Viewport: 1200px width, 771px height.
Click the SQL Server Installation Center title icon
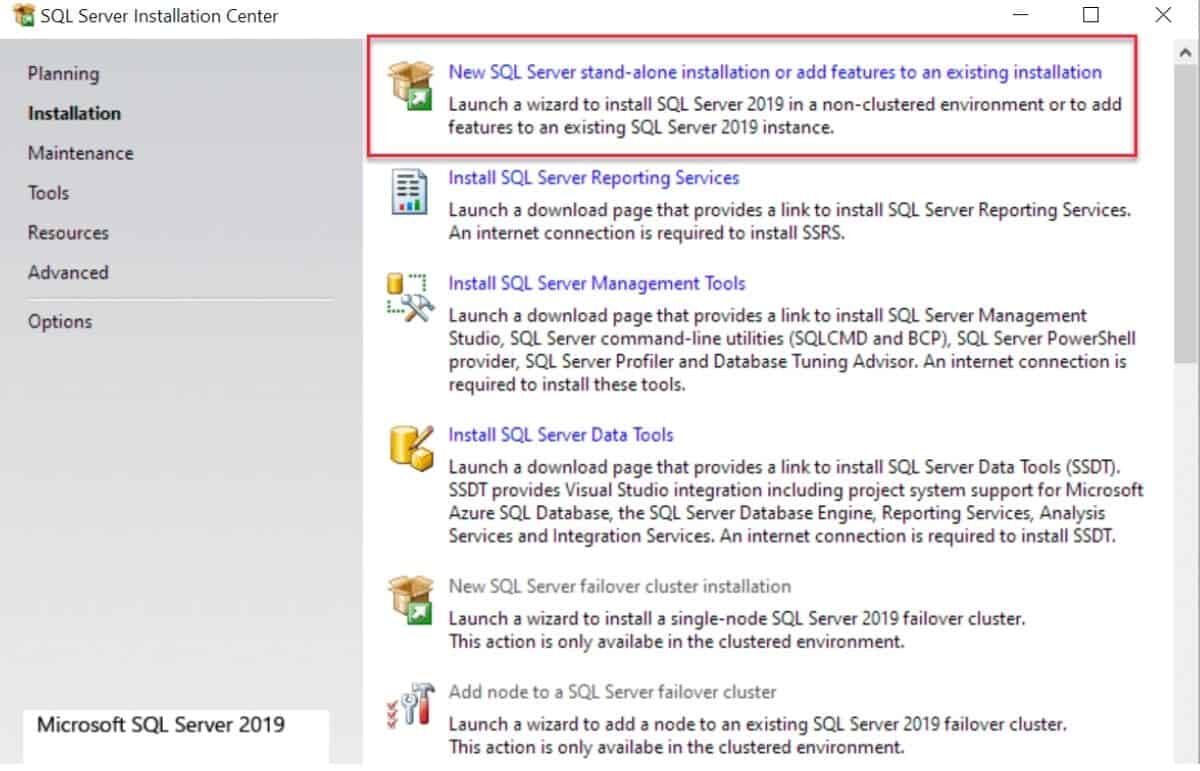click(23, 15)
